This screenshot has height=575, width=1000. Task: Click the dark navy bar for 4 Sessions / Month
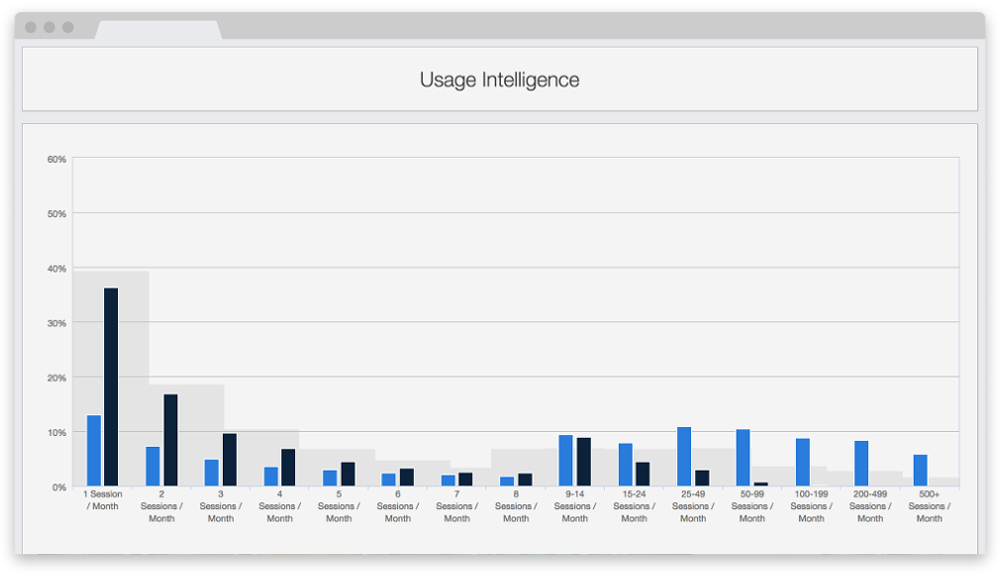pos(288,468)
